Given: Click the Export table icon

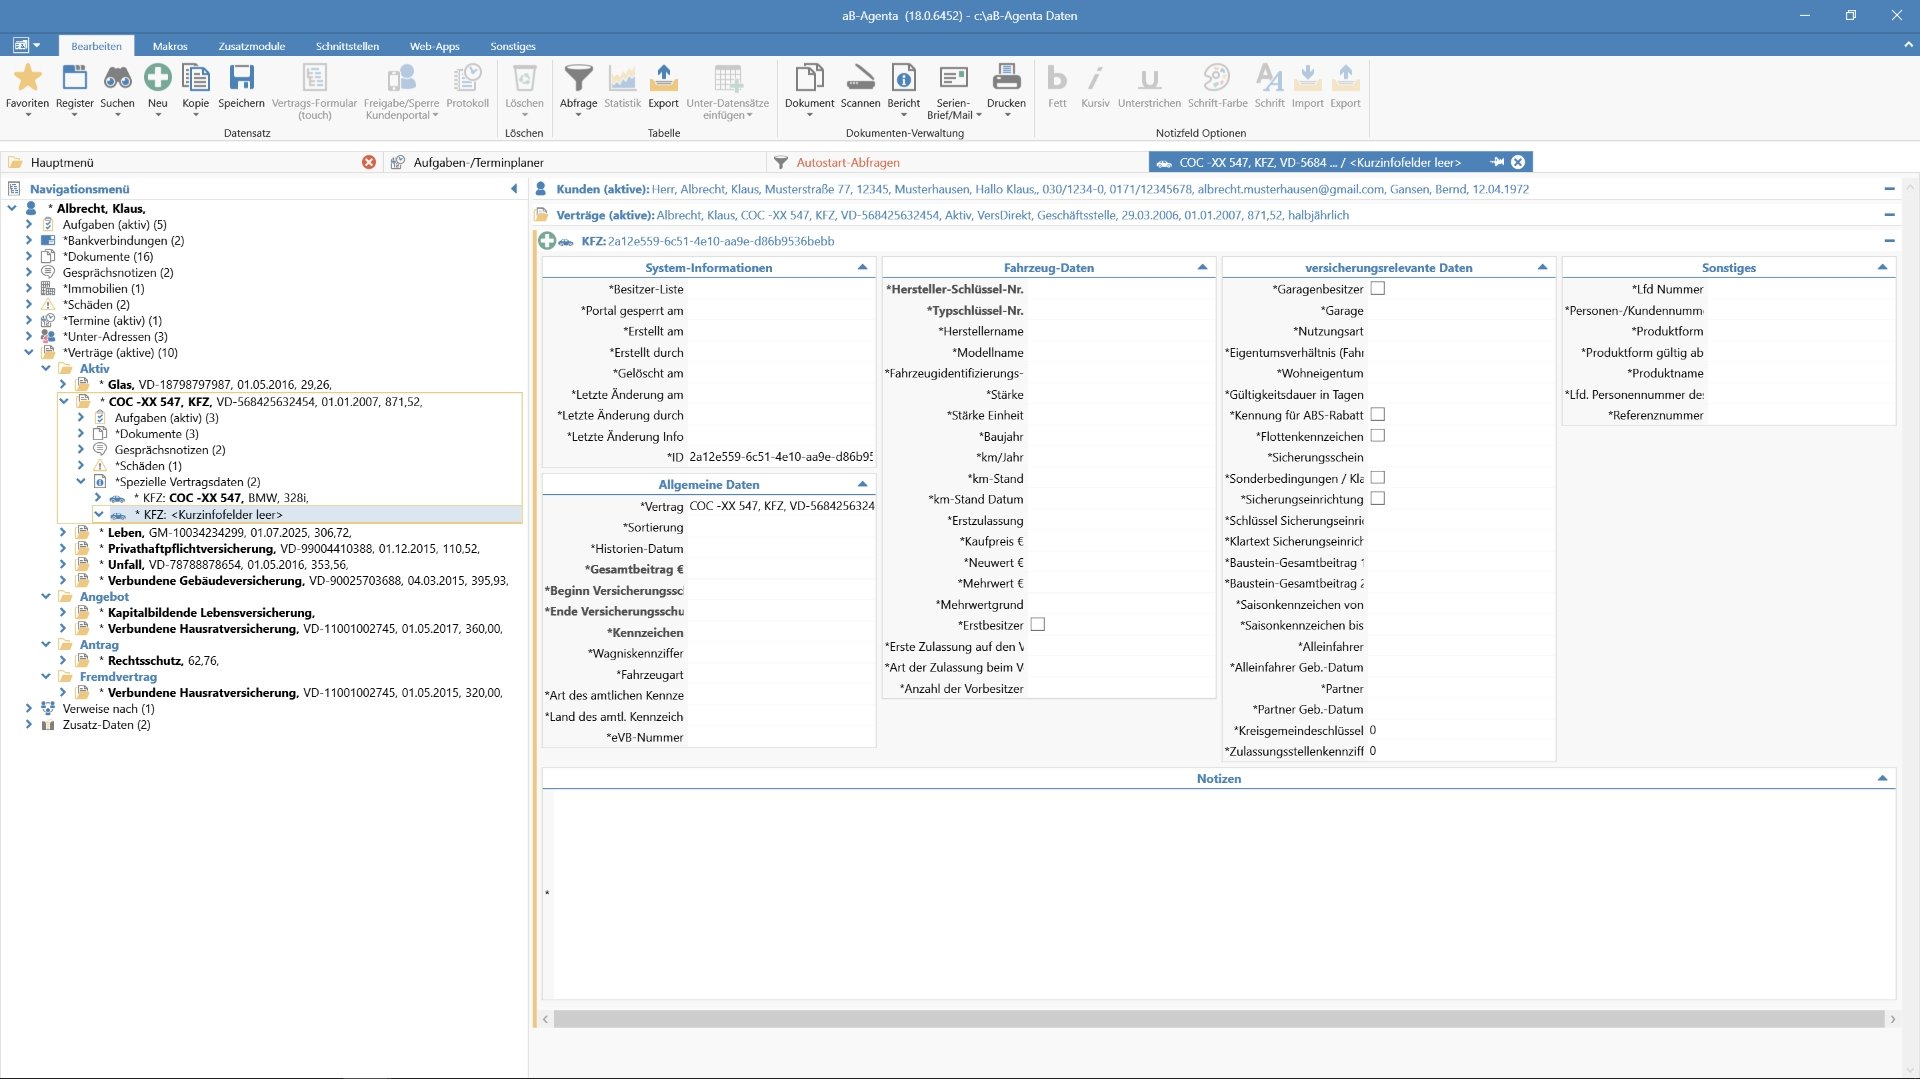Looking at the screenshot, I should pyautogui.click(x=663, y=80).
